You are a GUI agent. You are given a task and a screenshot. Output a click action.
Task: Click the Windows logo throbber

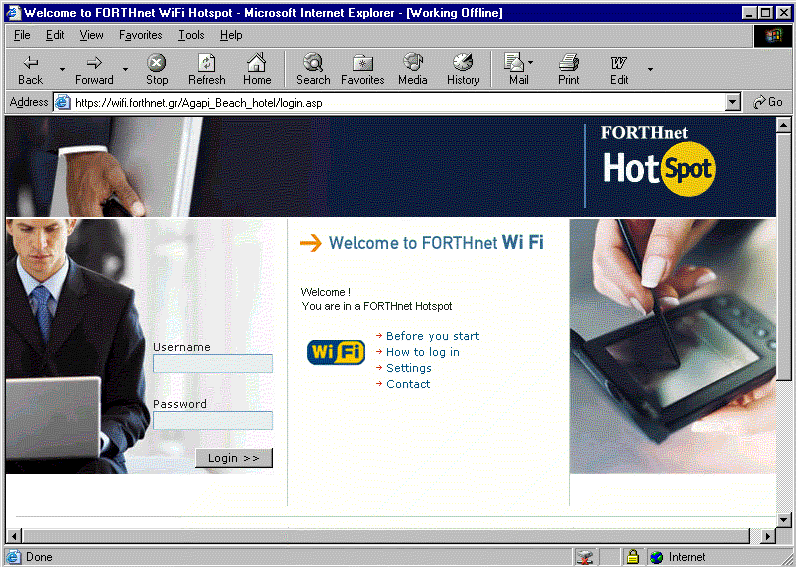click(x=773, y=36)
